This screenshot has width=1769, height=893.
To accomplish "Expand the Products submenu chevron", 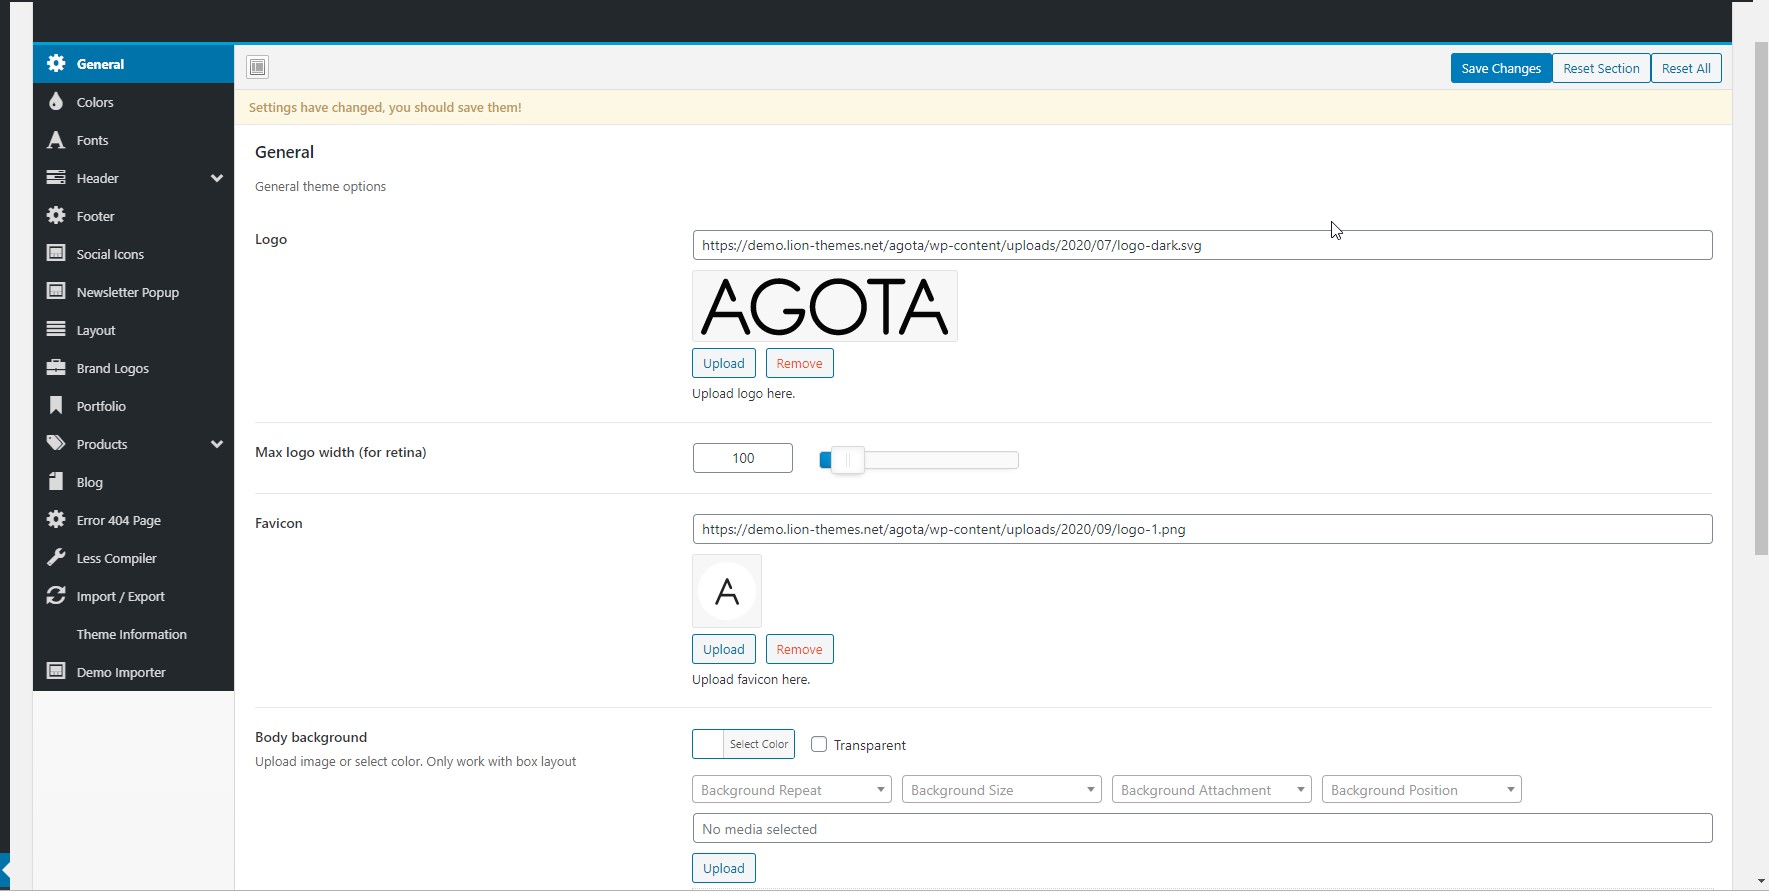I will pyautogui.click(x=216, y=444).
